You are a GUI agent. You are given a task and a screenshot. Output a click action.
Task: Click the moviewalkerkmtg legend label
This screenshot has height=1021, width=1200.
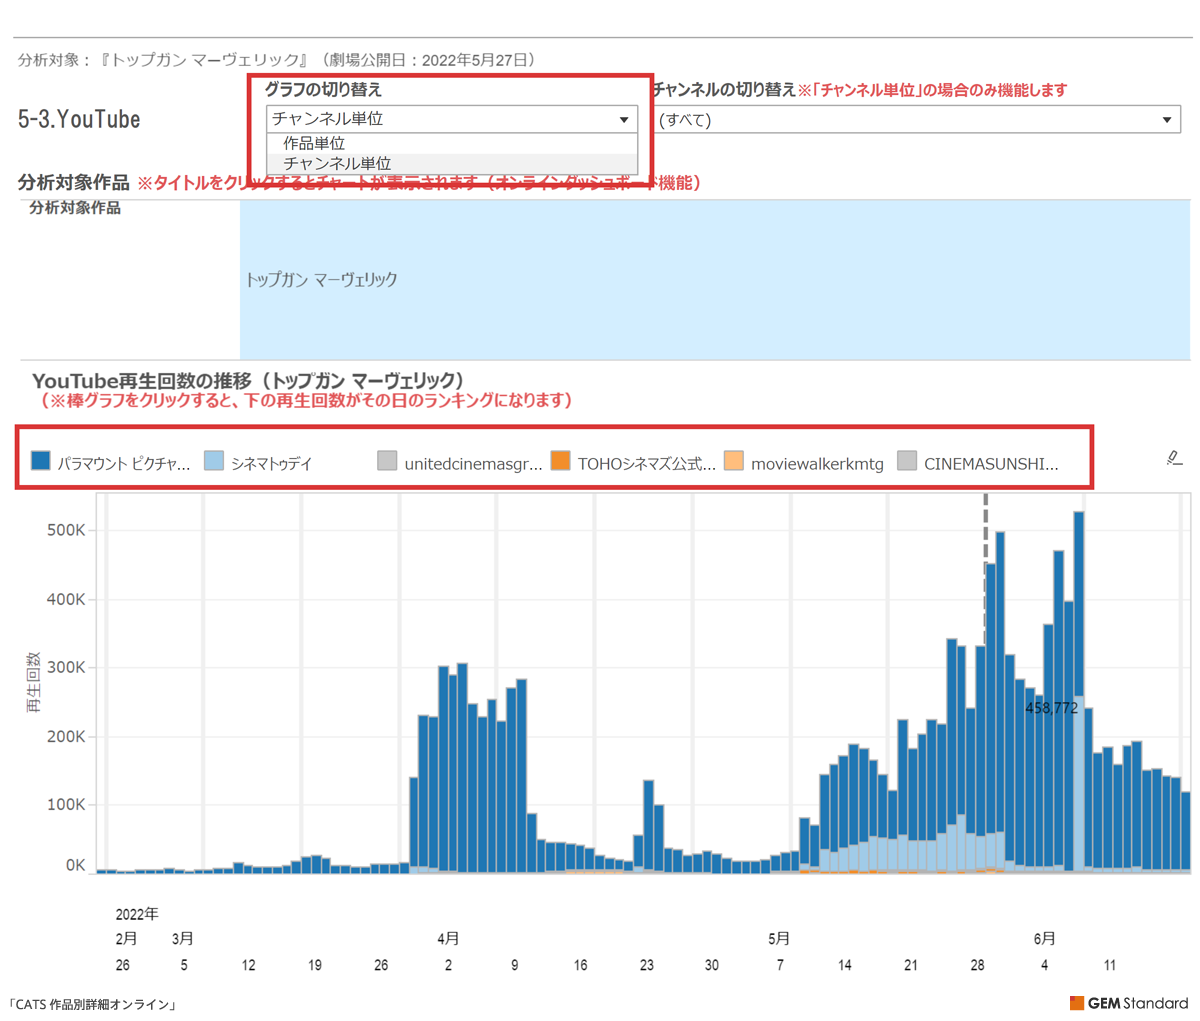pyautogui.click(x=817, y=464)
